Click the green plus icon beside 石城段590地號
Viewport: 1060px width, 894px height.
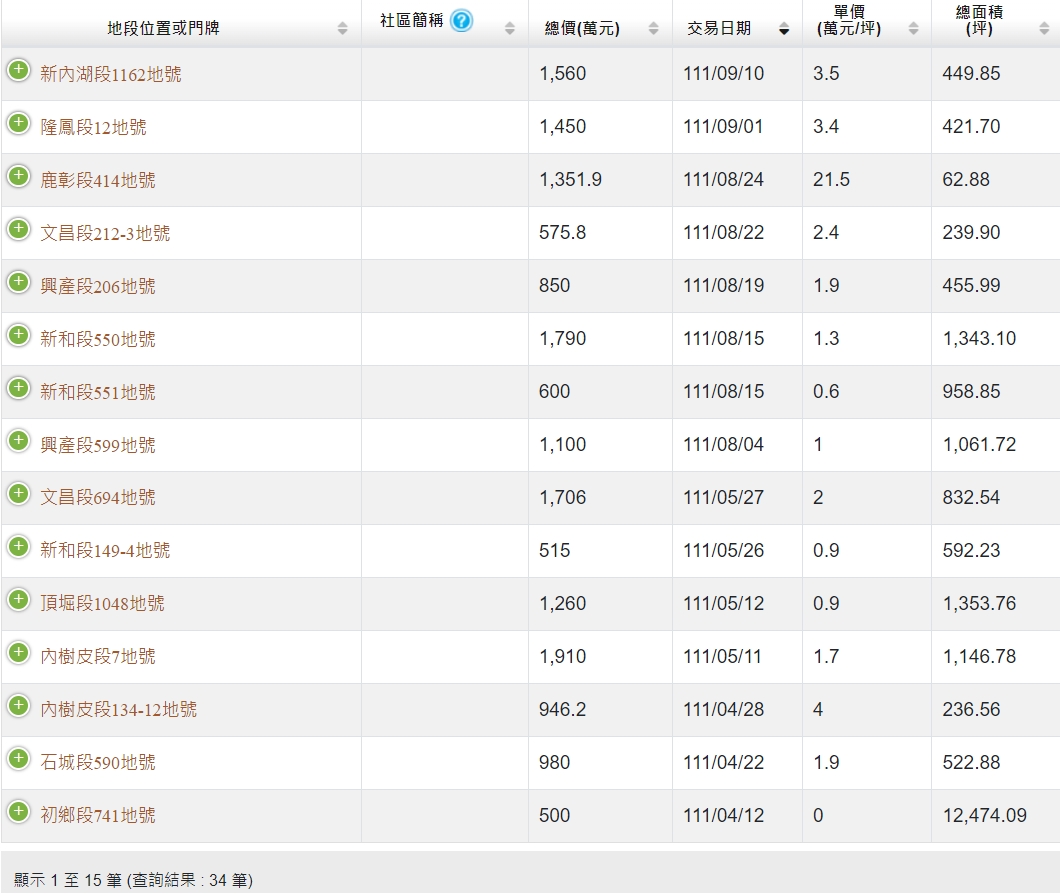tap(19, 759)
